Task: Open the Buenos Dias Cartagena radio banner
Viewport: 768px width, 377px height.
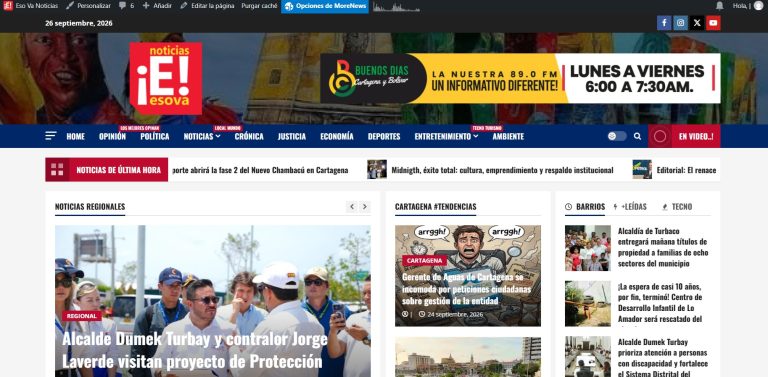Action: click(x=520, y=78)
